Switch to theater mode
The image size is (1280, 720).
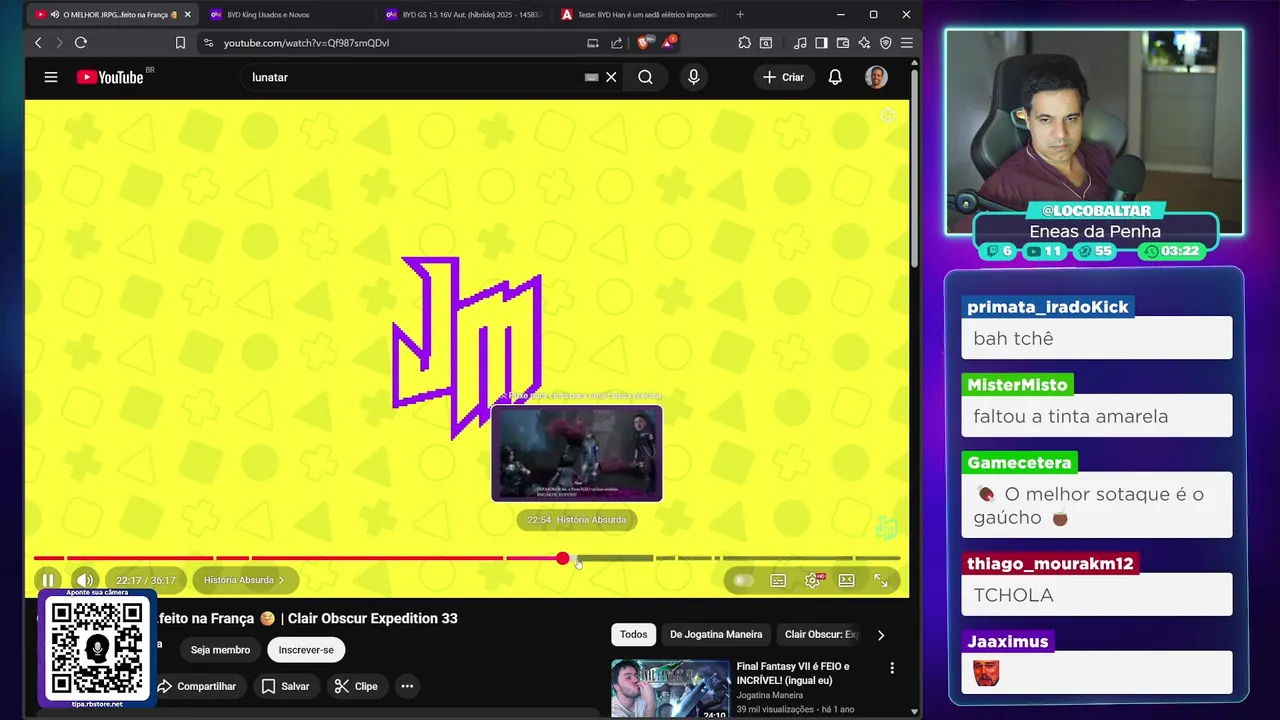pos(846,580)
